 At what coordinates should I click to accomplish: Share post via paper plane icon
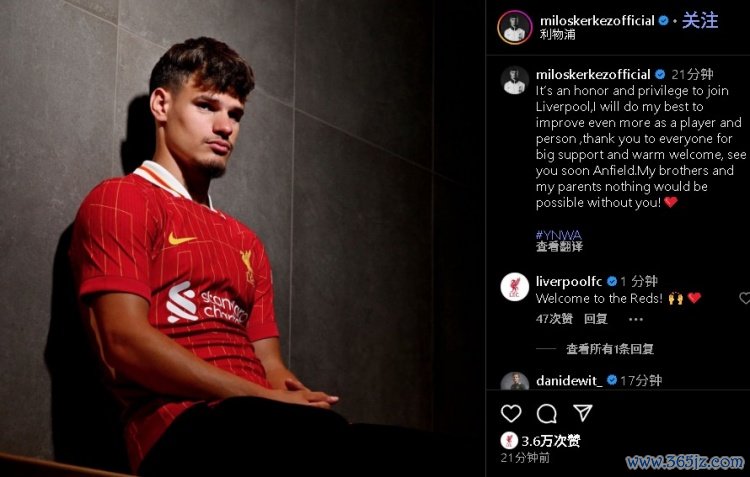pos(583,412)
